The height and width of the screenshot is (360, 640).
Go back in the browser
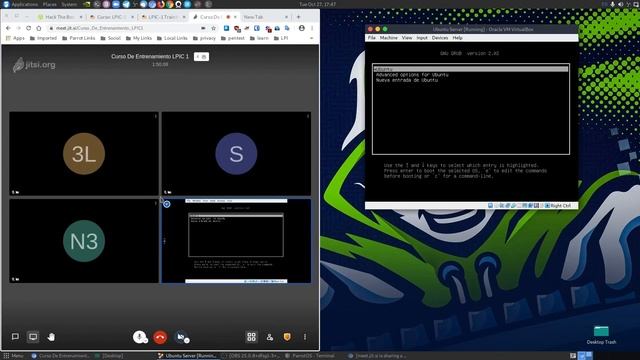coord(8,28)
